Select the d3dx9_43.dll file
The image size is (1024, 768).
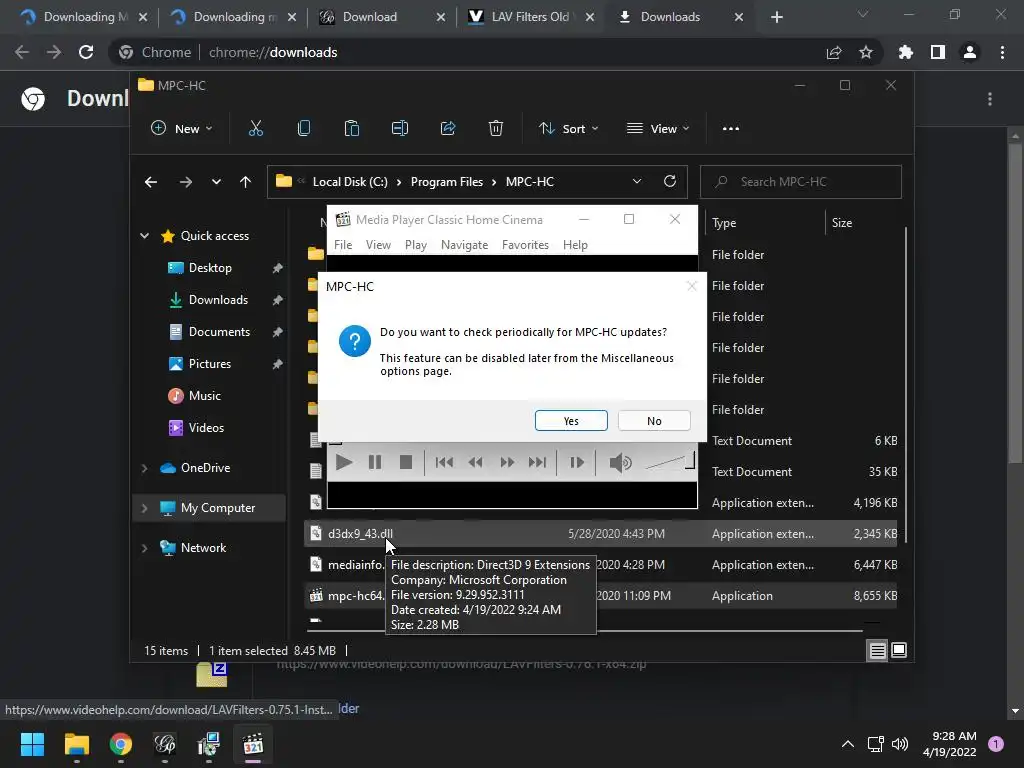(x=601, y=534)
